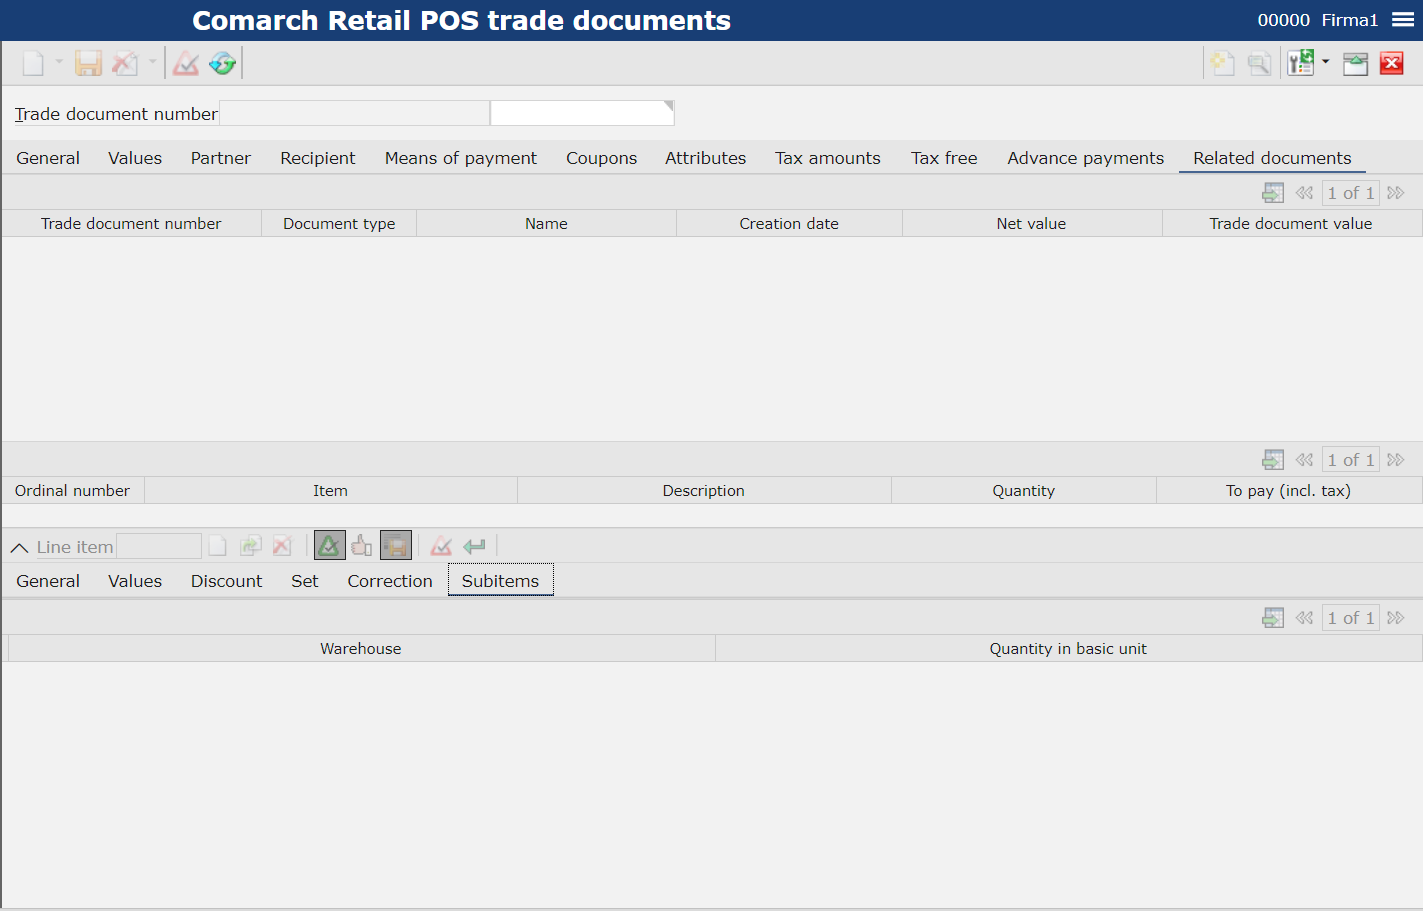This screenshot has width=1423, height=911.
Task: Sort by Trade document value column header
Action: click(x=1291, y=224)
